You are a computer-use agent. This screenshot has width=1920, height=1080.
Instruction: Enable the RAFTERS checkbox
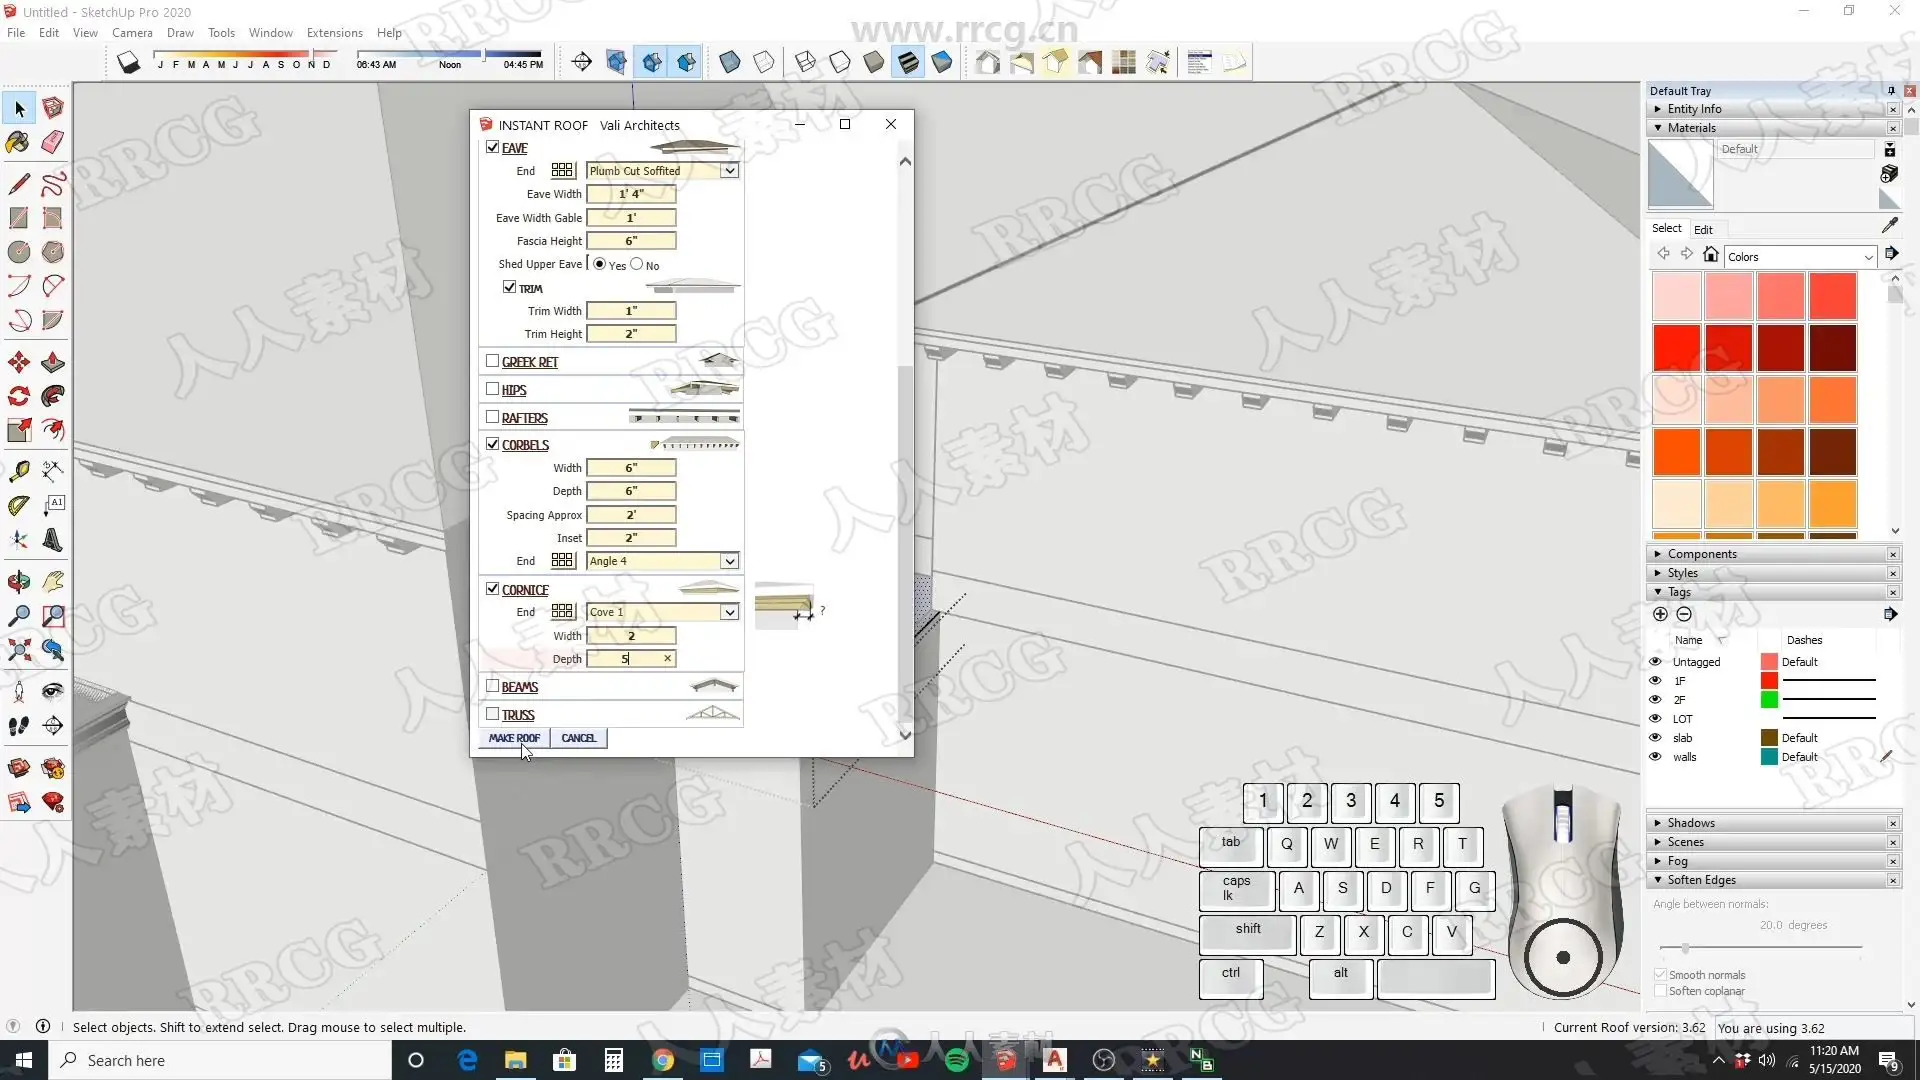[492, 417]
